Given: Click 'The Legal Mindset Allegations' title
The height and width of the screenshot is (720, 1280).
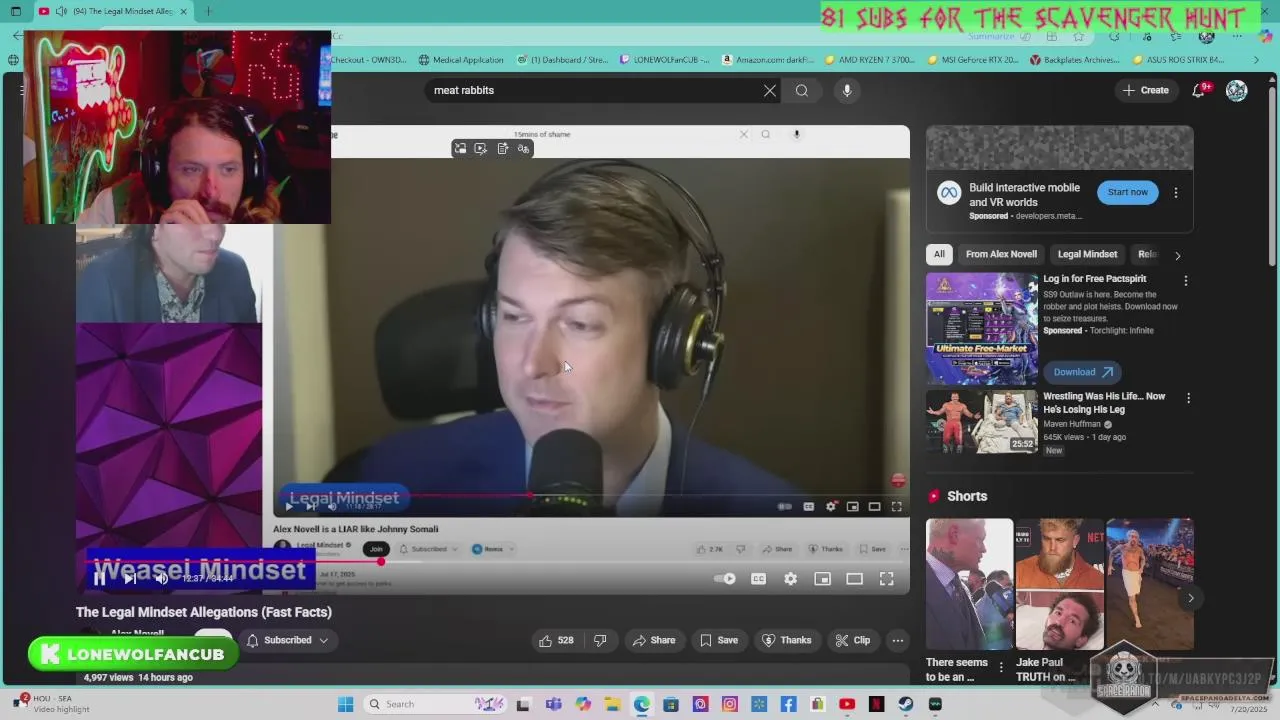Looking at the screenshot, I should pos(204,612).
